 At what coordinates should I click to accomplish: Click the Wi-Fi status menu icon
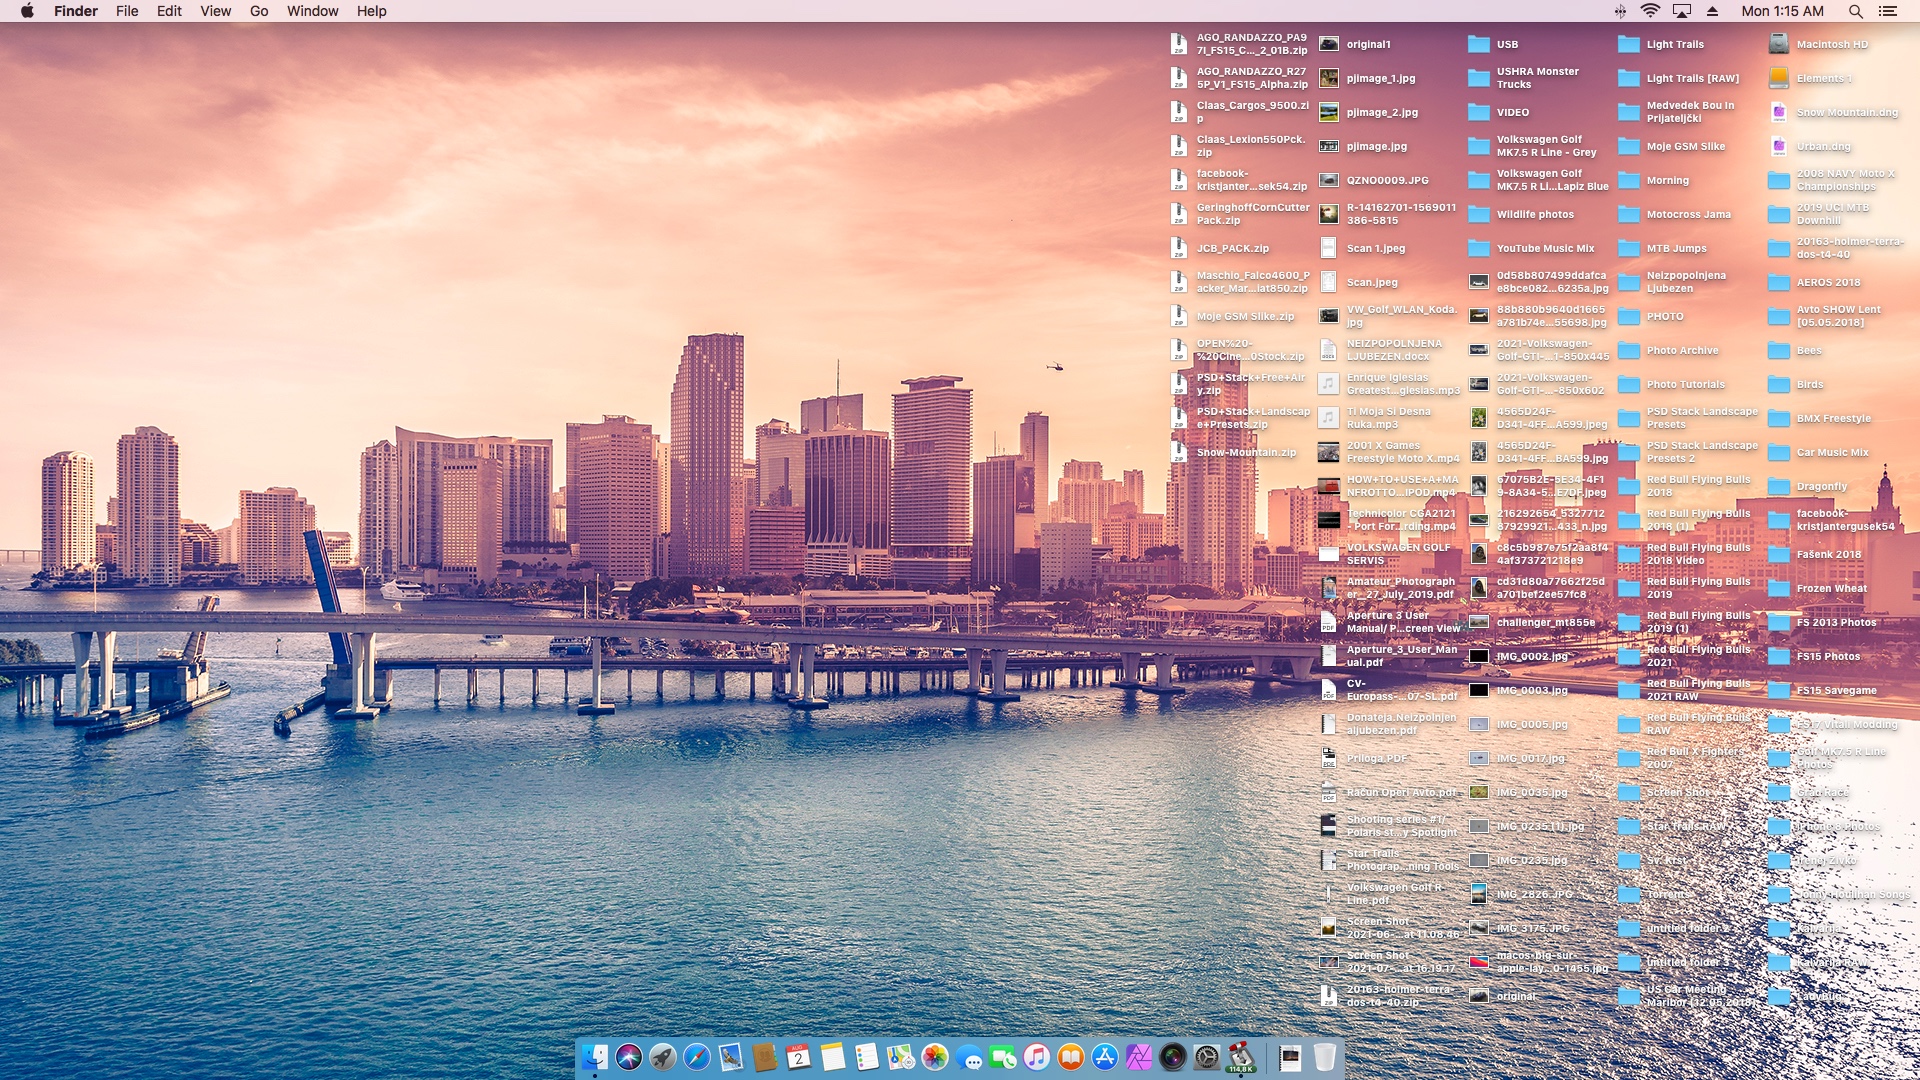1650,11
